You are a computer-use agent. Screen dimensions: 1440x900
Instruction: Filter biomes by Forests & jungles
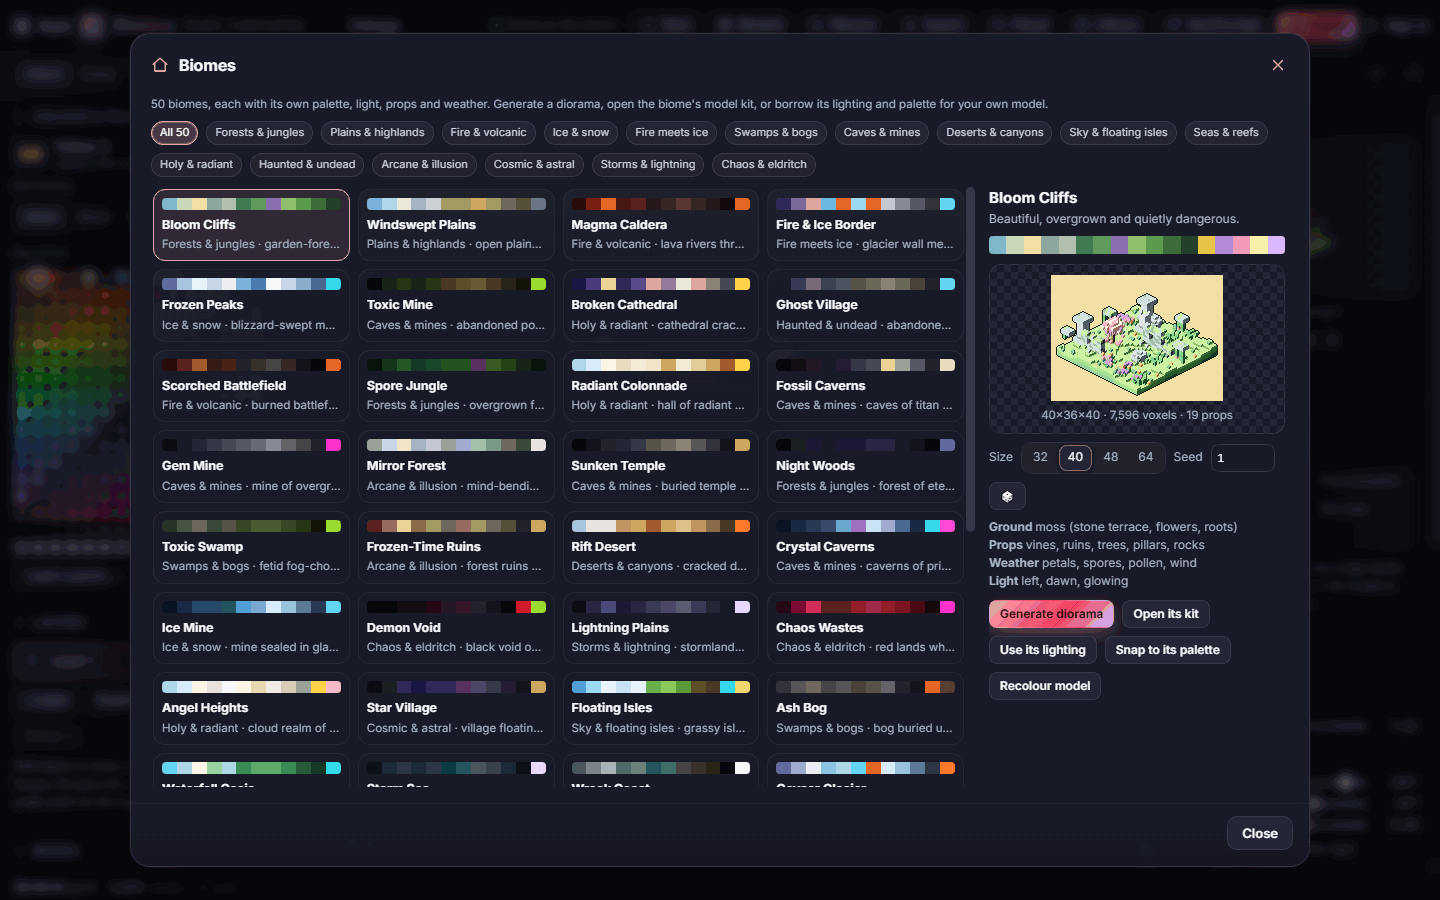pyautogui.click(x=260, y=133)
